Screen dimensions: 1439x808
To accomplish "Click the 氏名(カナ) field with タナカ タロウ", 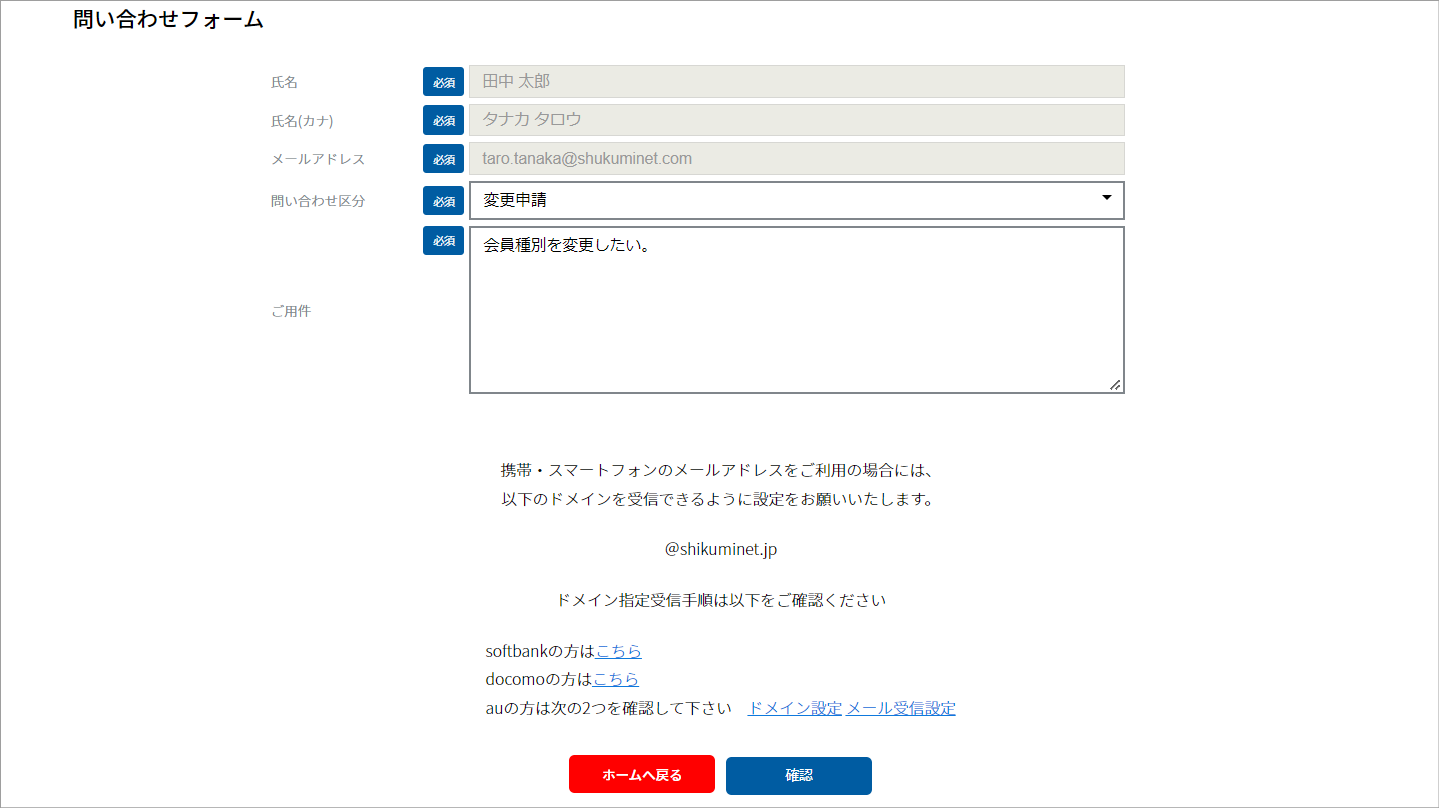I will 796,120.
